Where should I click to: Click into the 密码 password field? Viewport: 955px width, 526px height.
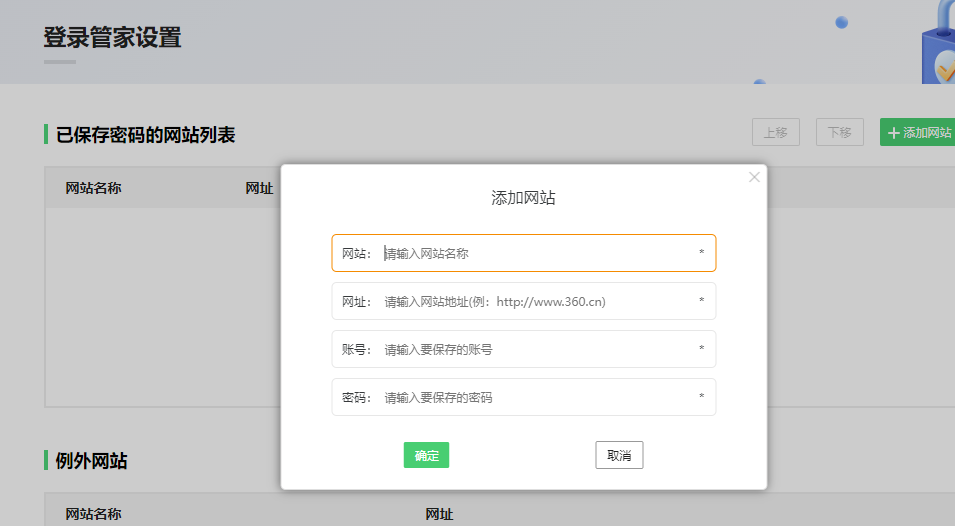[524, 397]
